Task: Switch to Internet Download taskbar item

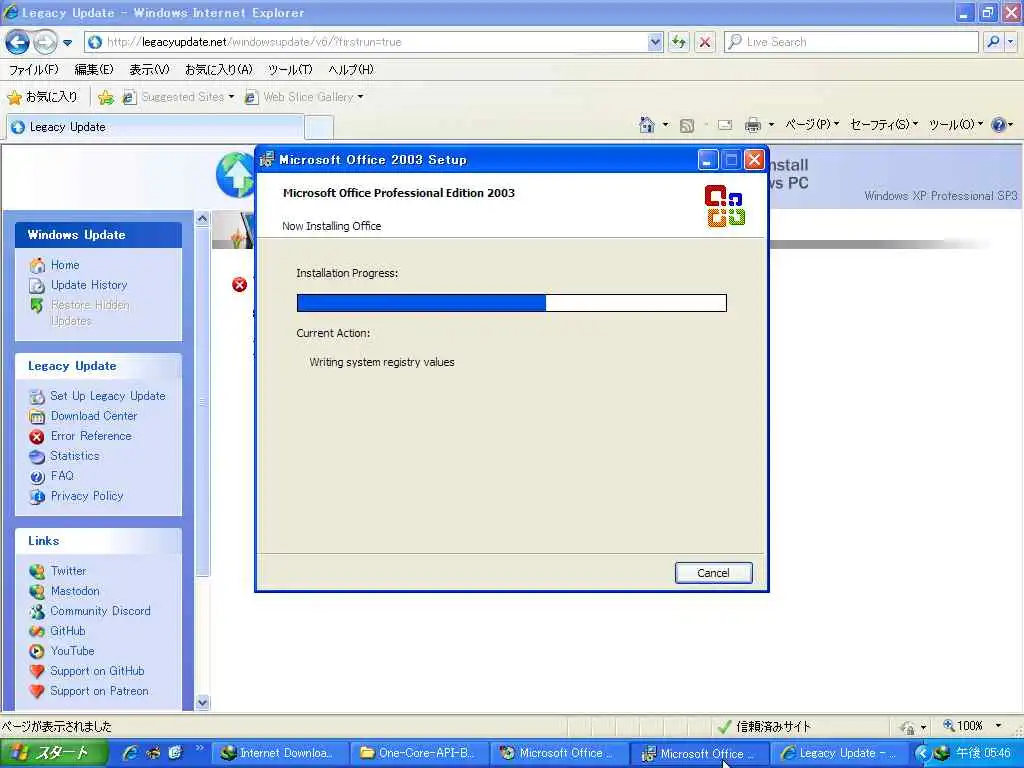Action: [278, 753]
